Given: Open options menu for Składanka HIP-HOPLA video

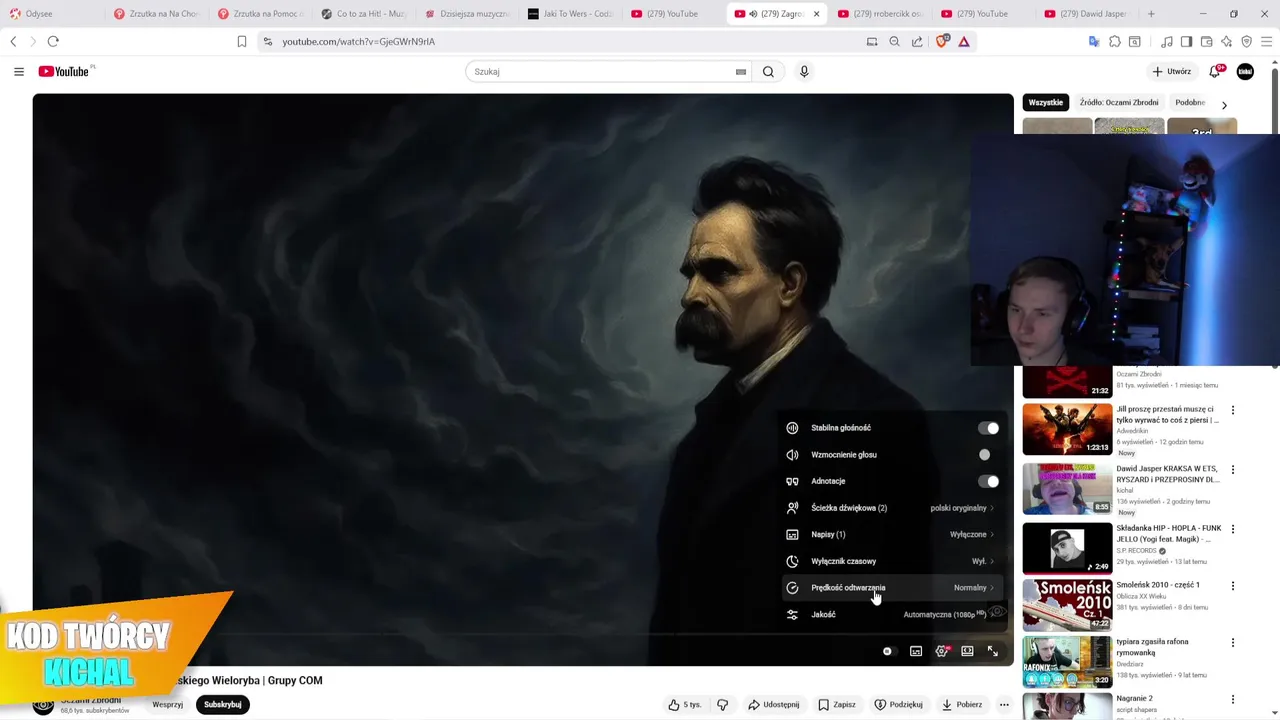Looking at the screenshot, I should pyautogui.click(x=1233, y=529).
